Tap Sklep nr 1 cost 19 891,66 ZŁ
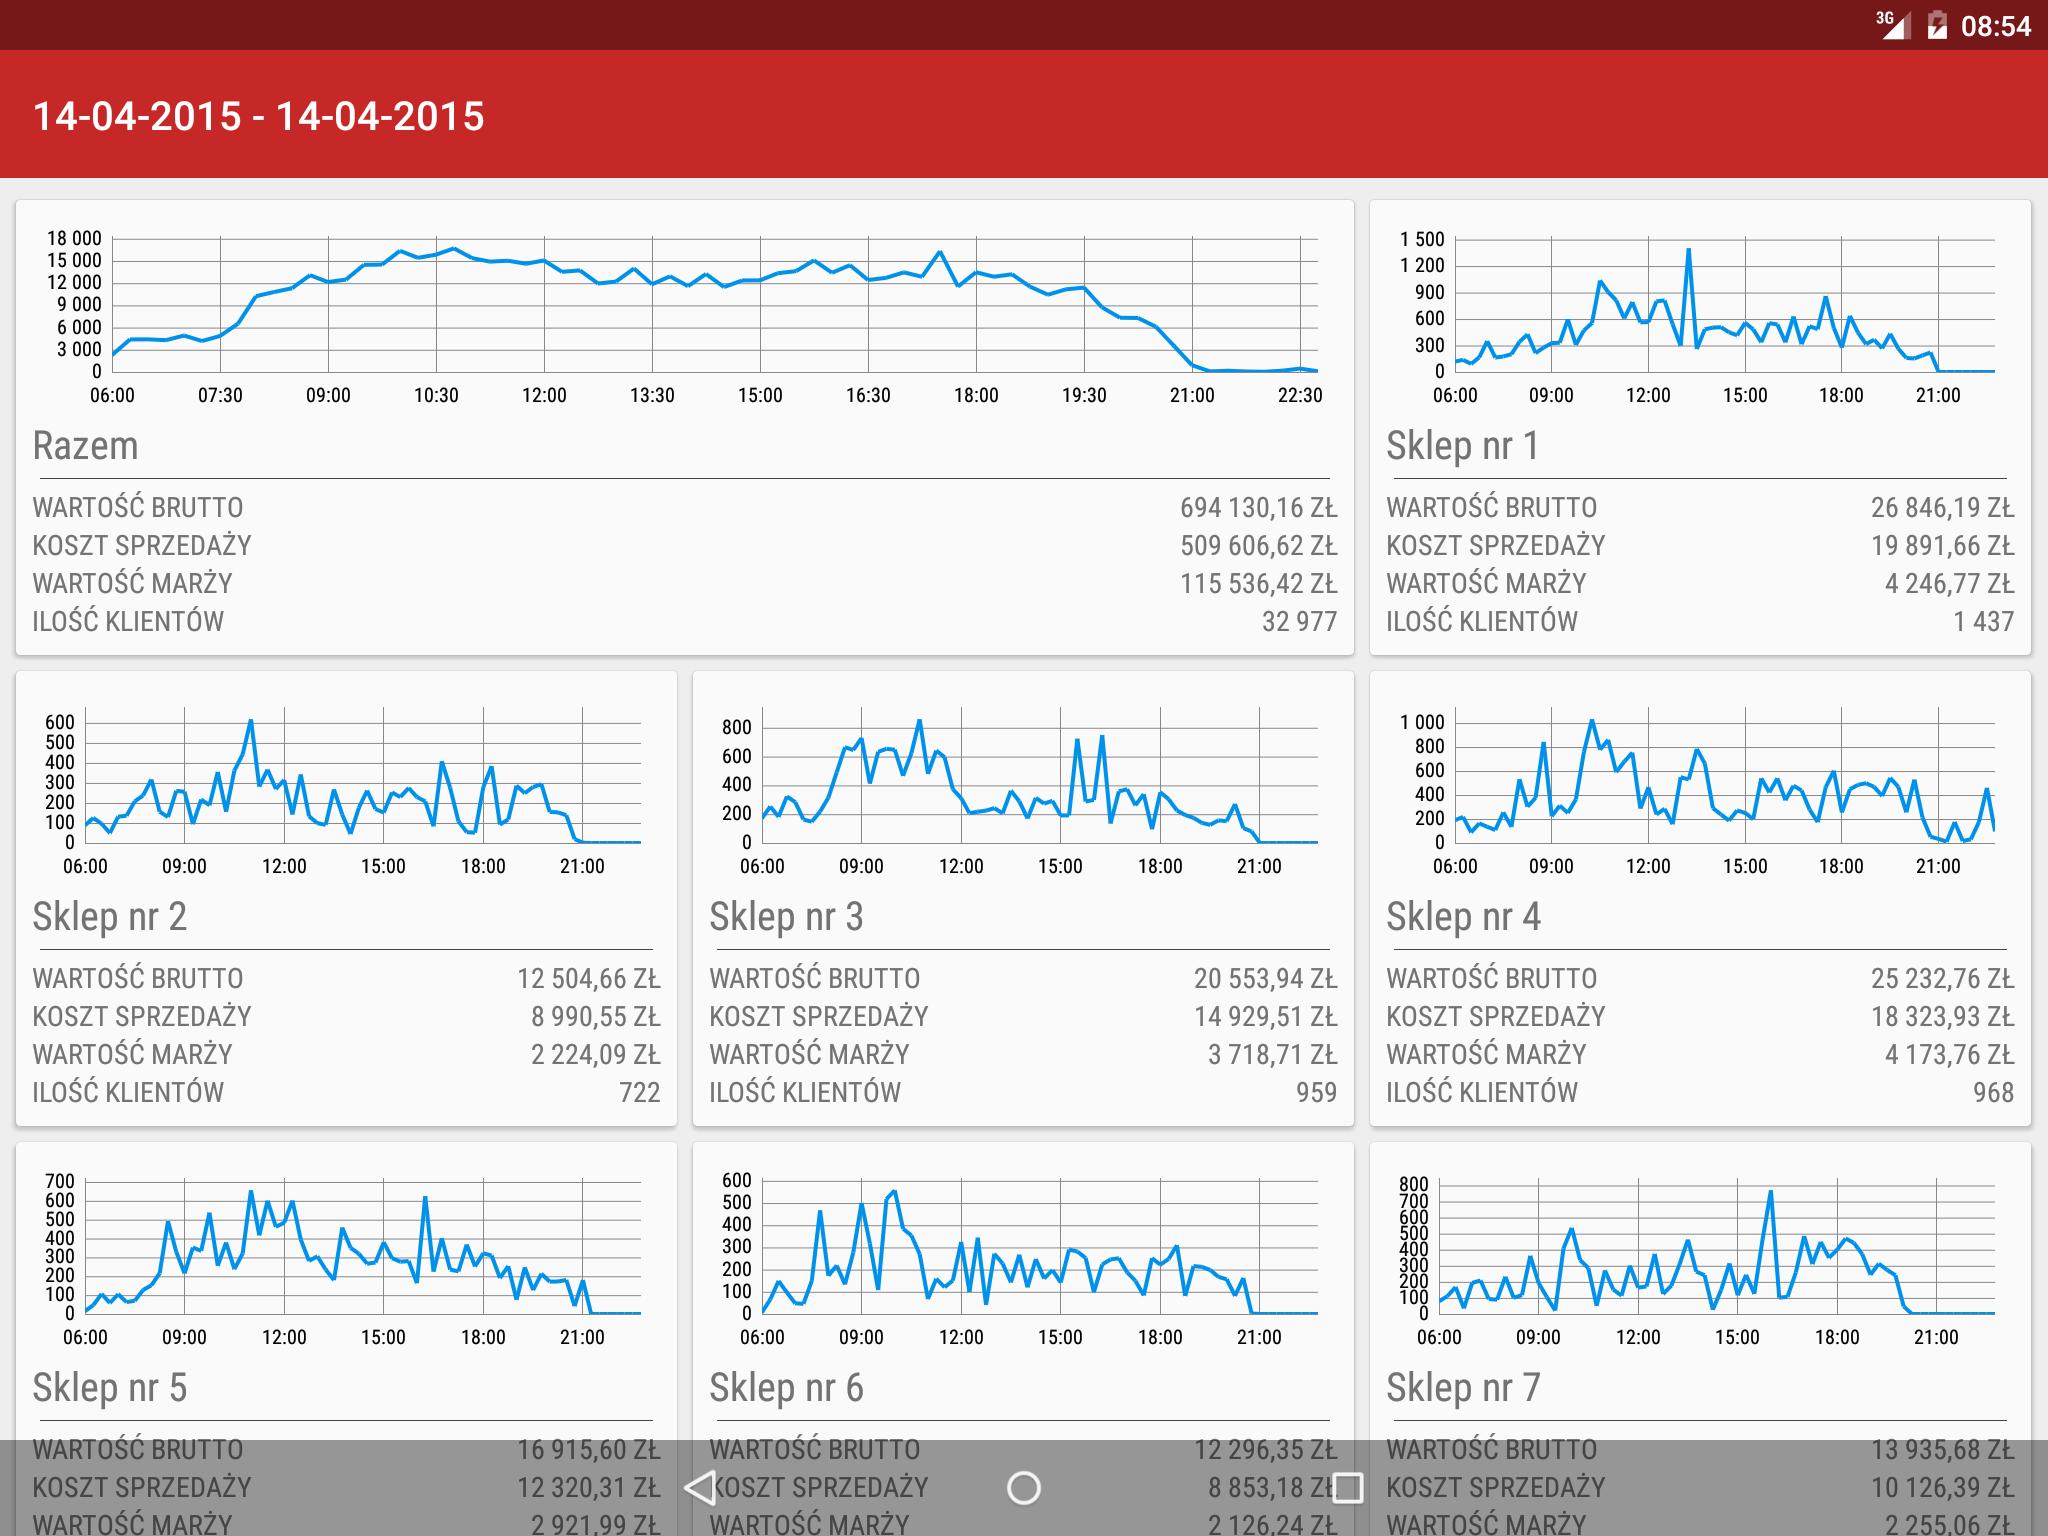The image size is (2048, 1536). [1942, 545]
